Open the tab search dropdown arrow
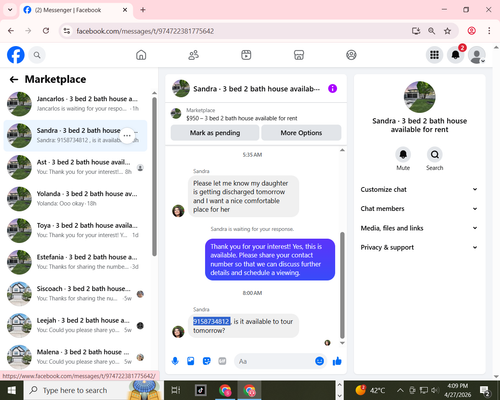Screen dimensions: 500x400 pyautogui.click(x=10, y=10)
